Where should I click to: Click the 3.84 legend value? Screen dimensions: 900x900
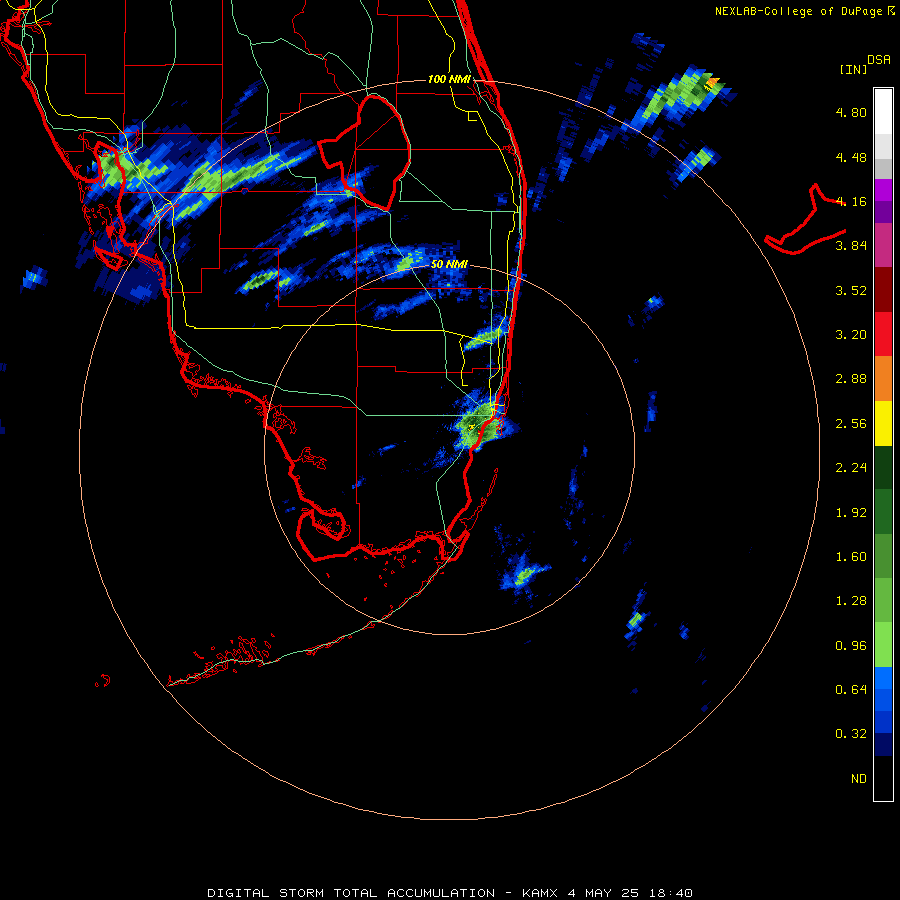pyautogui.click(x=851, y=246)
